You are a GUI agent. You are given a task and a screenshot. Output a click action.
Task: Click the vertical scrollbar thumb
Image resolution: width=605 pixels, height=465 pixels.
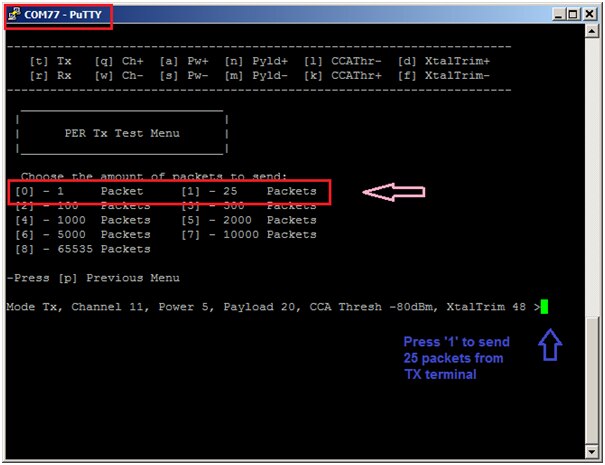[591, 380]
